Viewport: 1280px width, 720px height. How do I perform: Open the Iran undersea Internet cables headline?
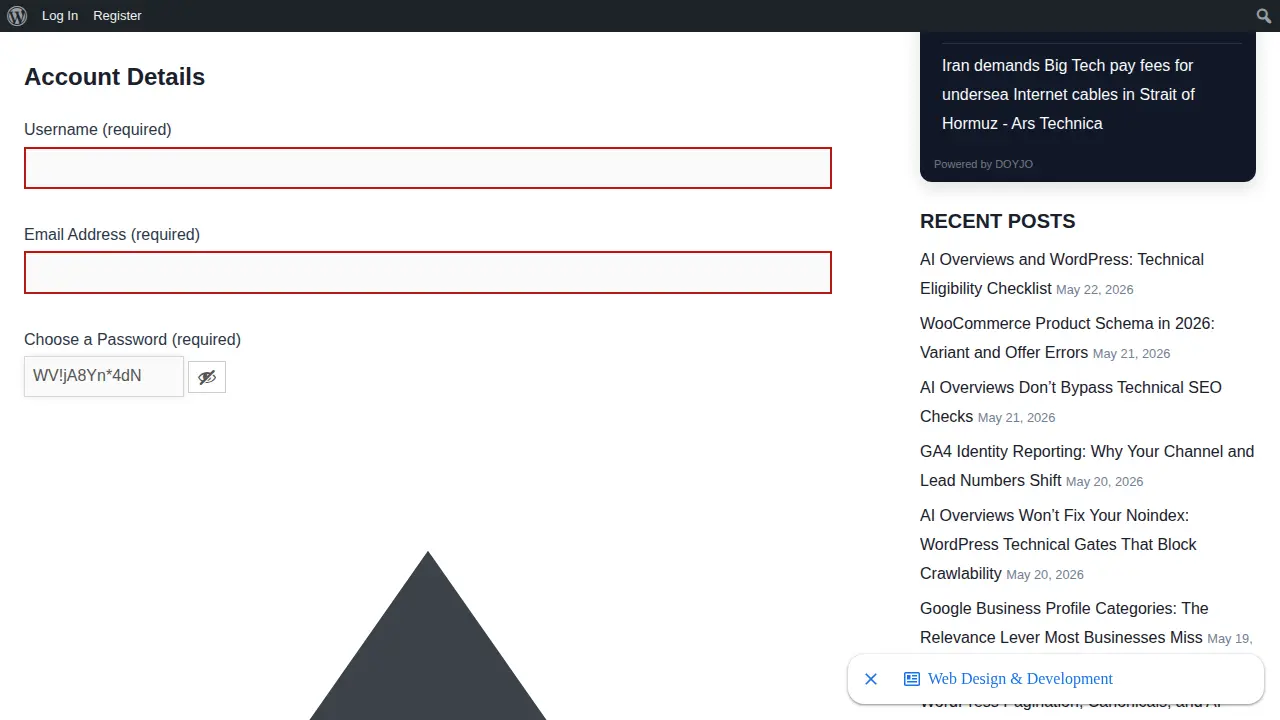point(1068,94)
